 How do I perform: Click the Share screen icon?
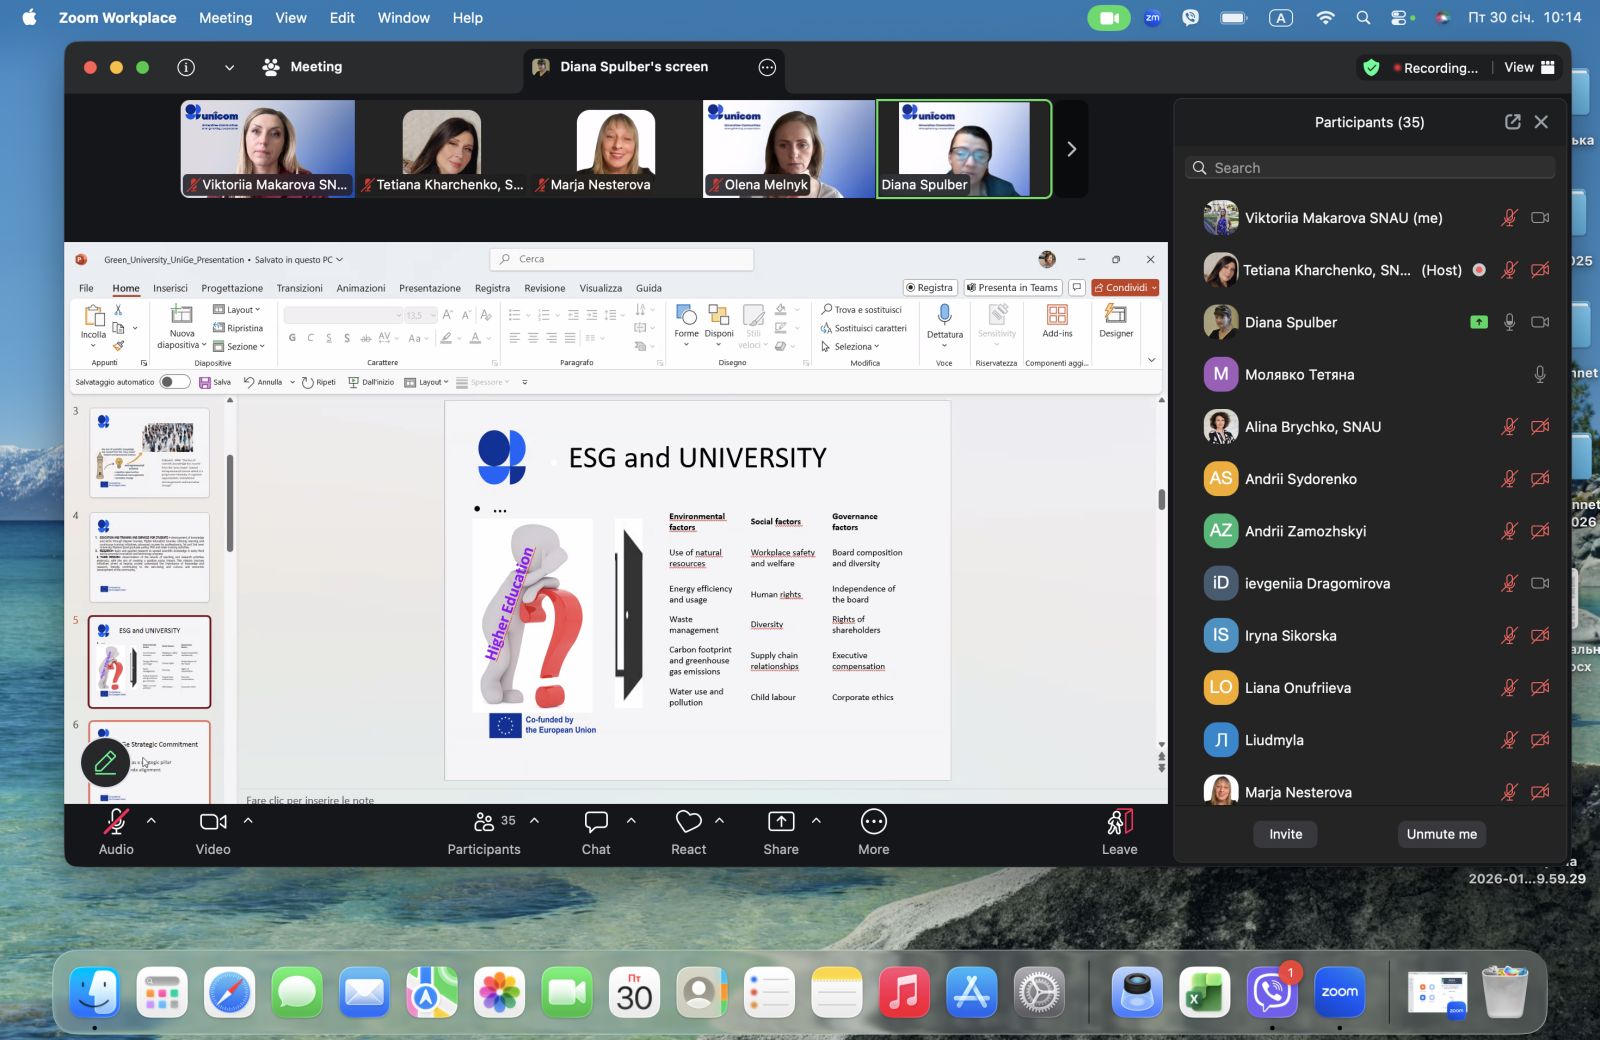(x=781, y=822)
